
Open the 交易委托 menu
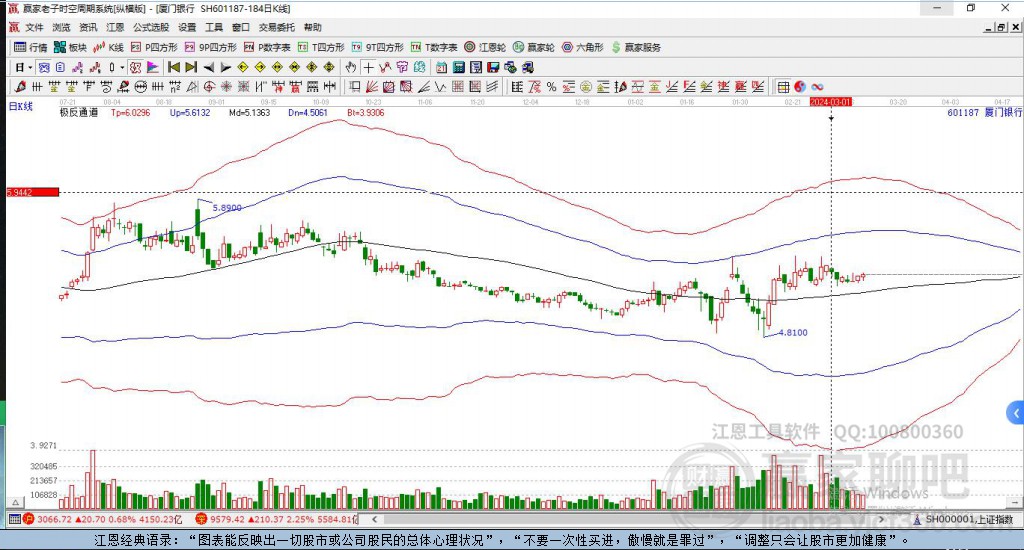277,27
